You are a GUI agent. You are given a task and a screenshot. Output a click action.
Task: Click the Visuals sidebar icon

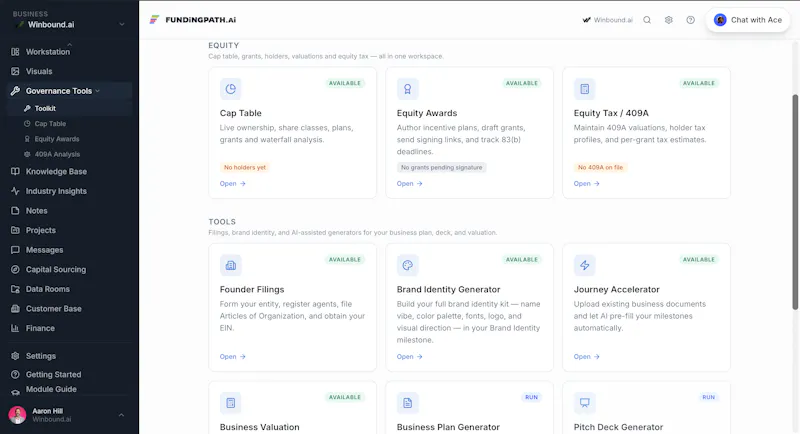pyautogui.click(x=15, y=71)
